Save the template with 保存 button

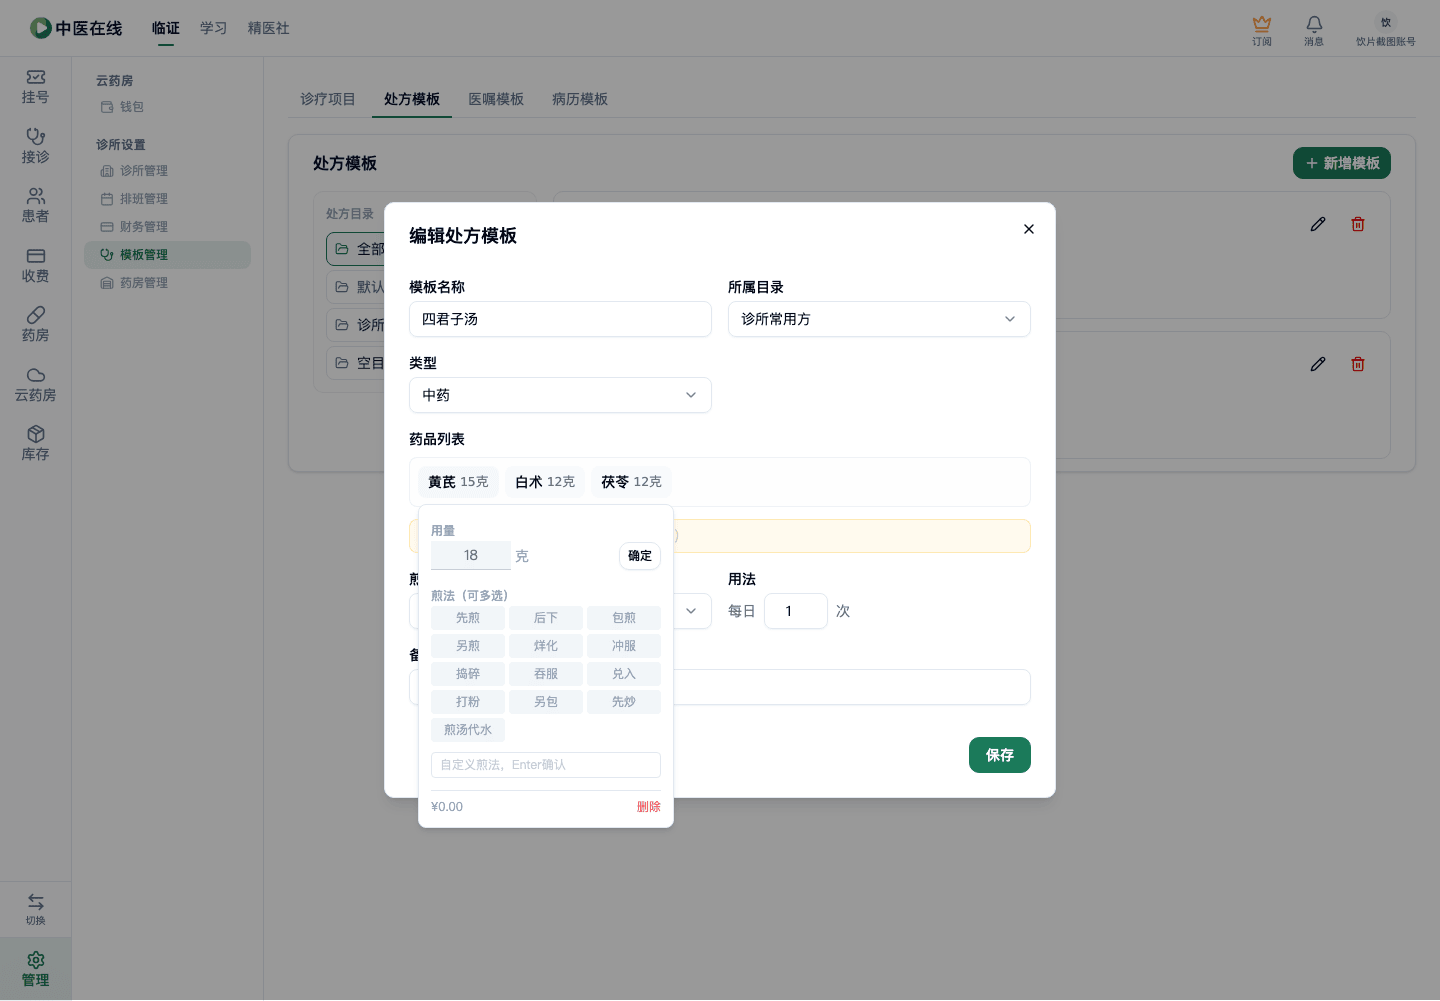point(1000,755)
